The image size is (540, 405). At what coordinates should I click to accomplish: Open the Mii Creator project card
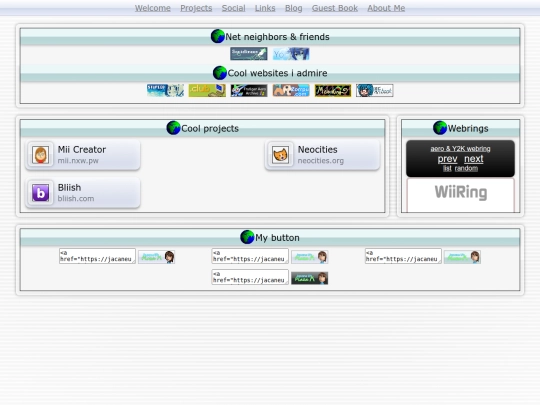(x=83, y=155)
